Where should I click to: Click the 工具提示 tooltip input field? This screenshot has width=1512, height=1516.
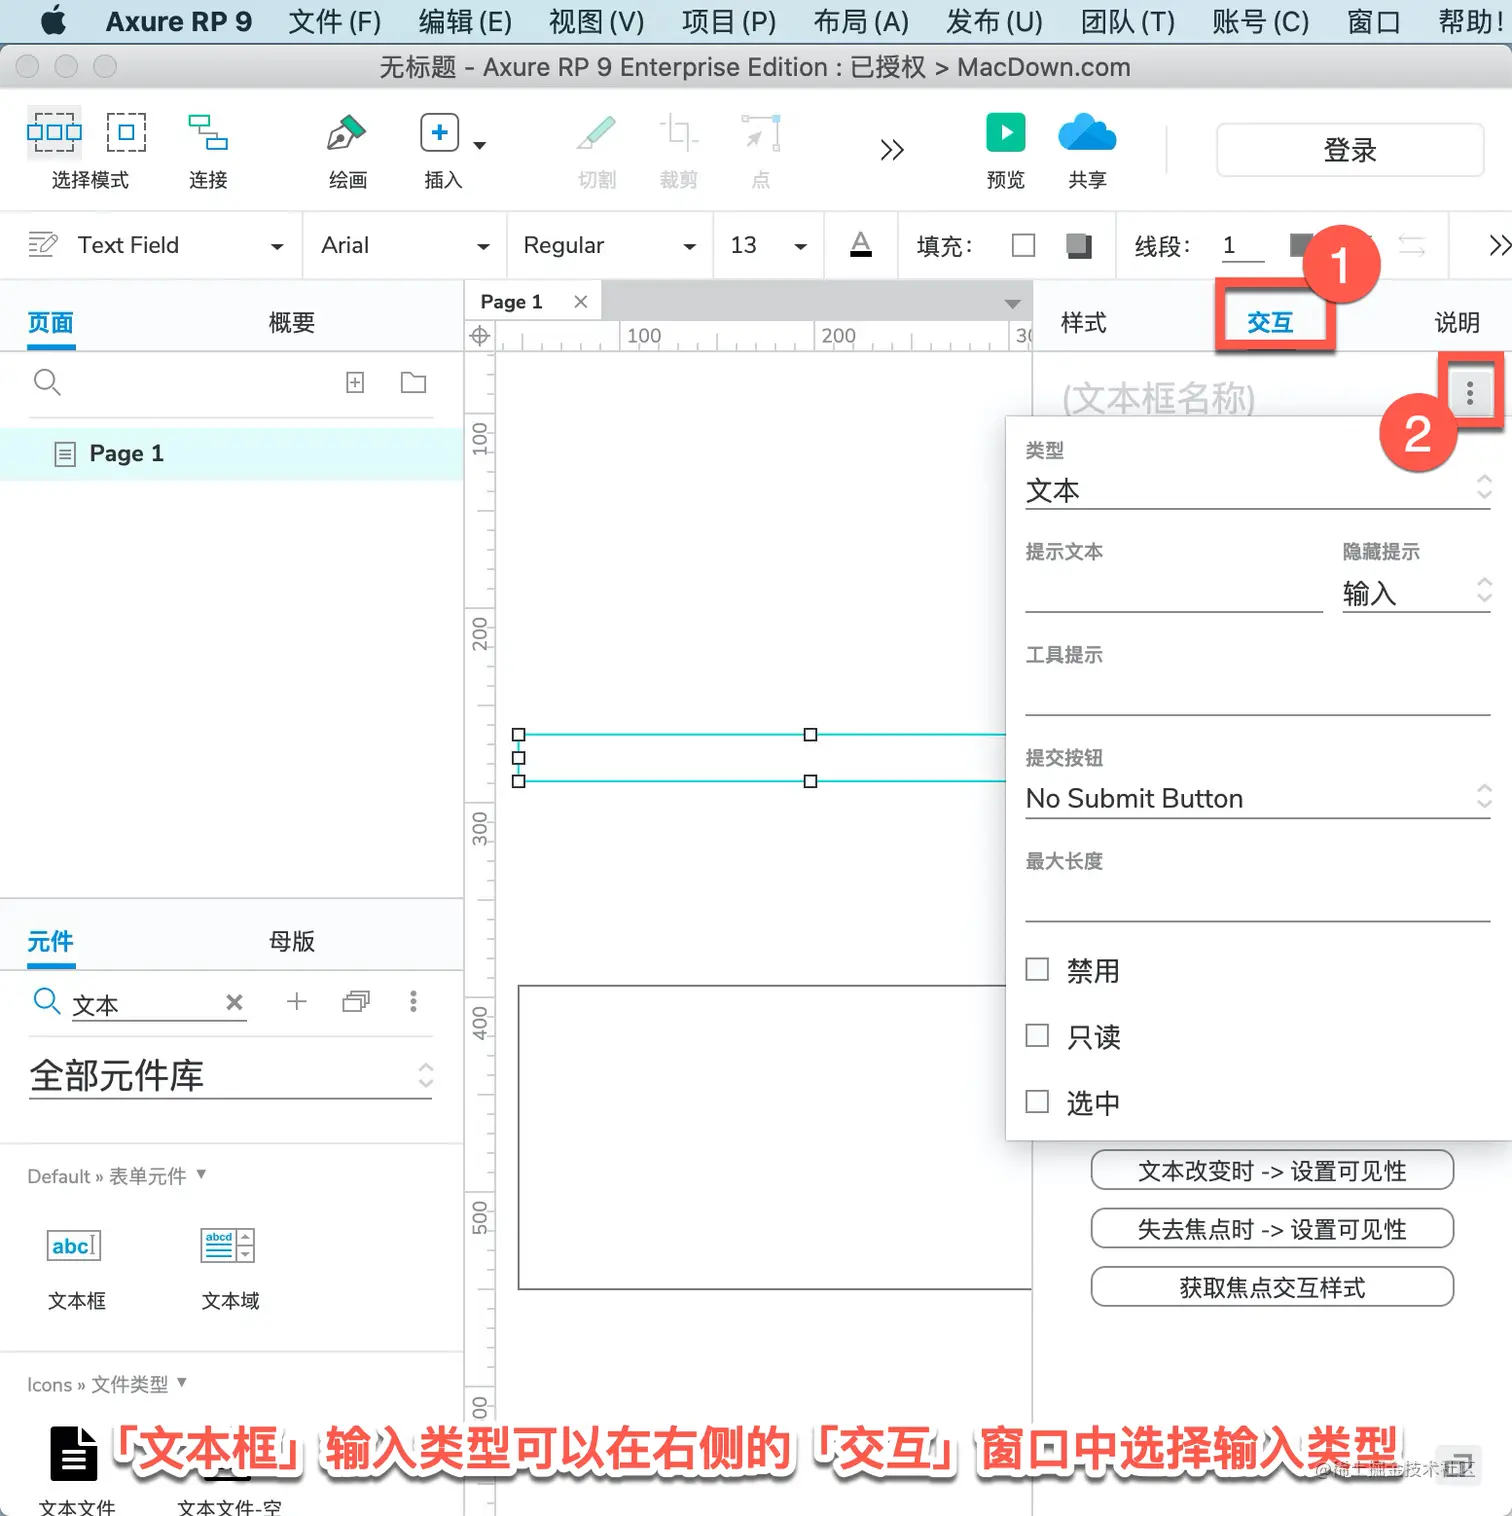[x=1258, y=696]
